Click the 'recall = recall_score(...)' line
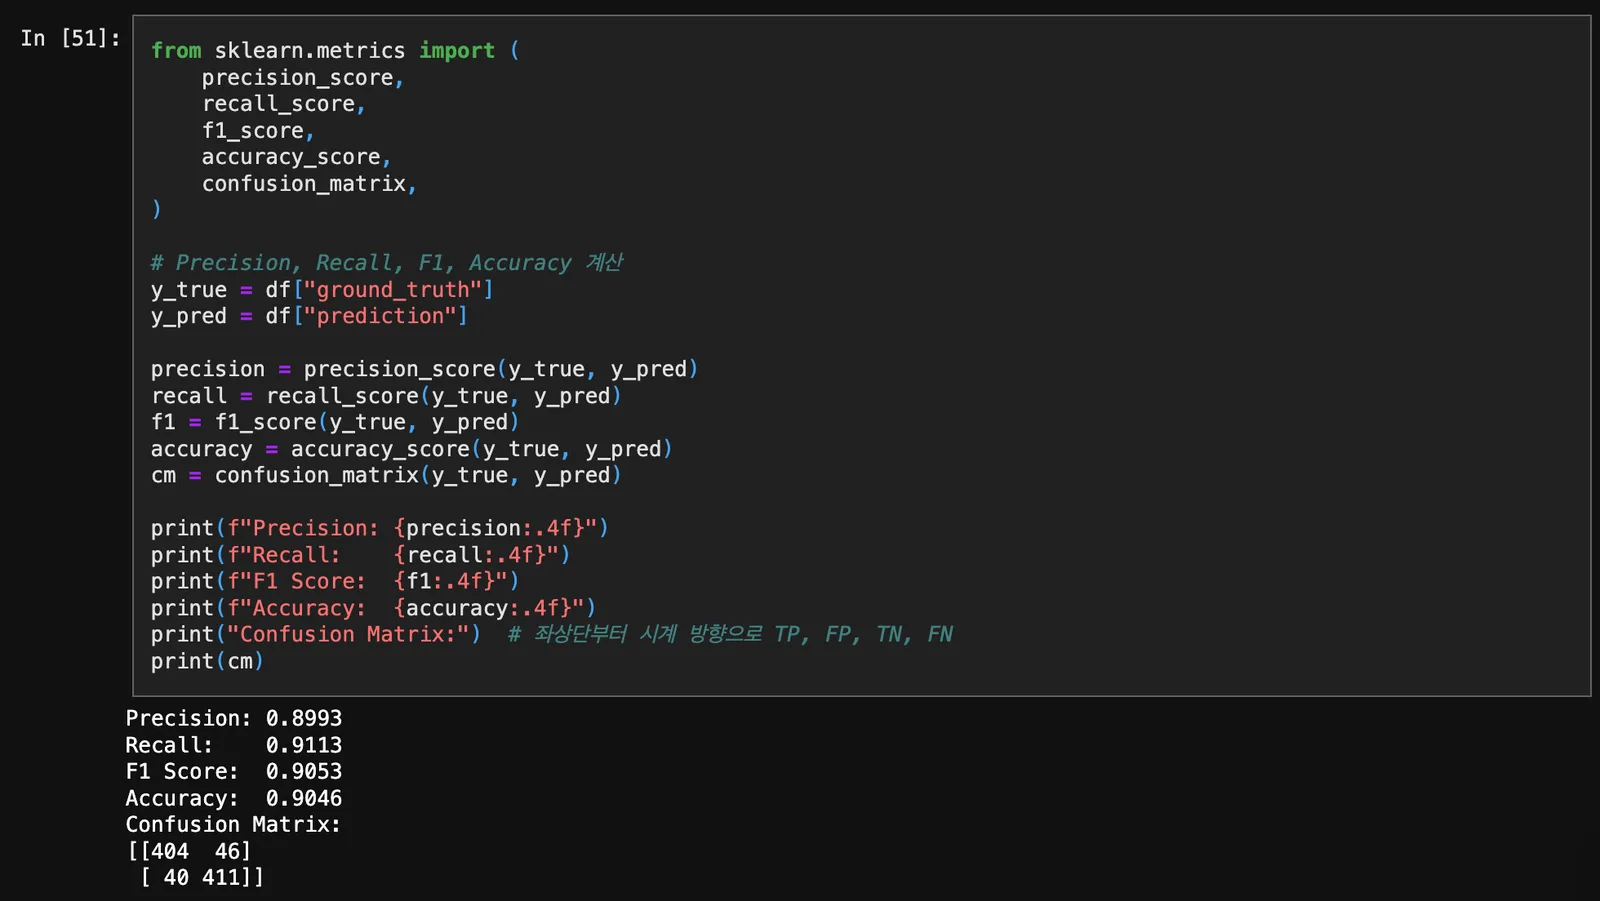The width and height of the screenshot is (1600, 901). pos(386,396)
